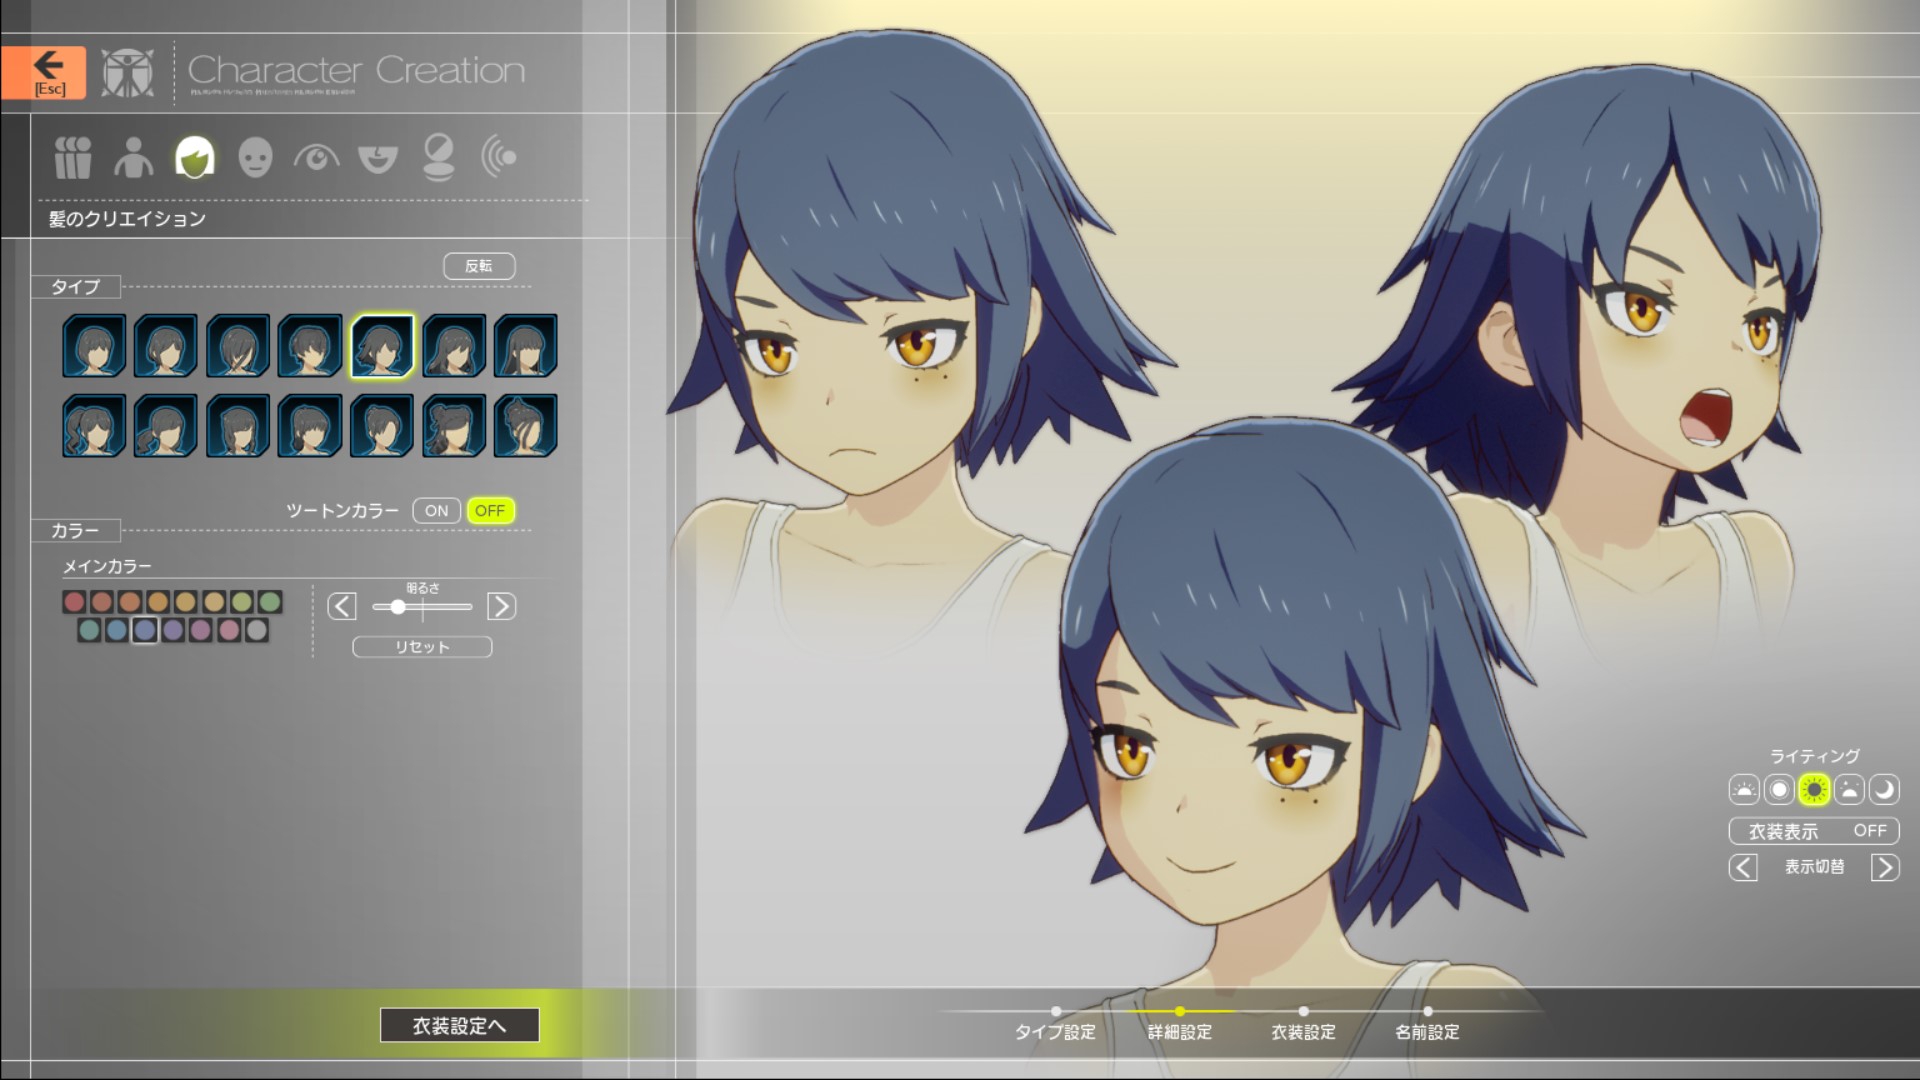Select the teal hair color swatch
Screen dimensions: 1920x1080
click(x=89, y=630)
